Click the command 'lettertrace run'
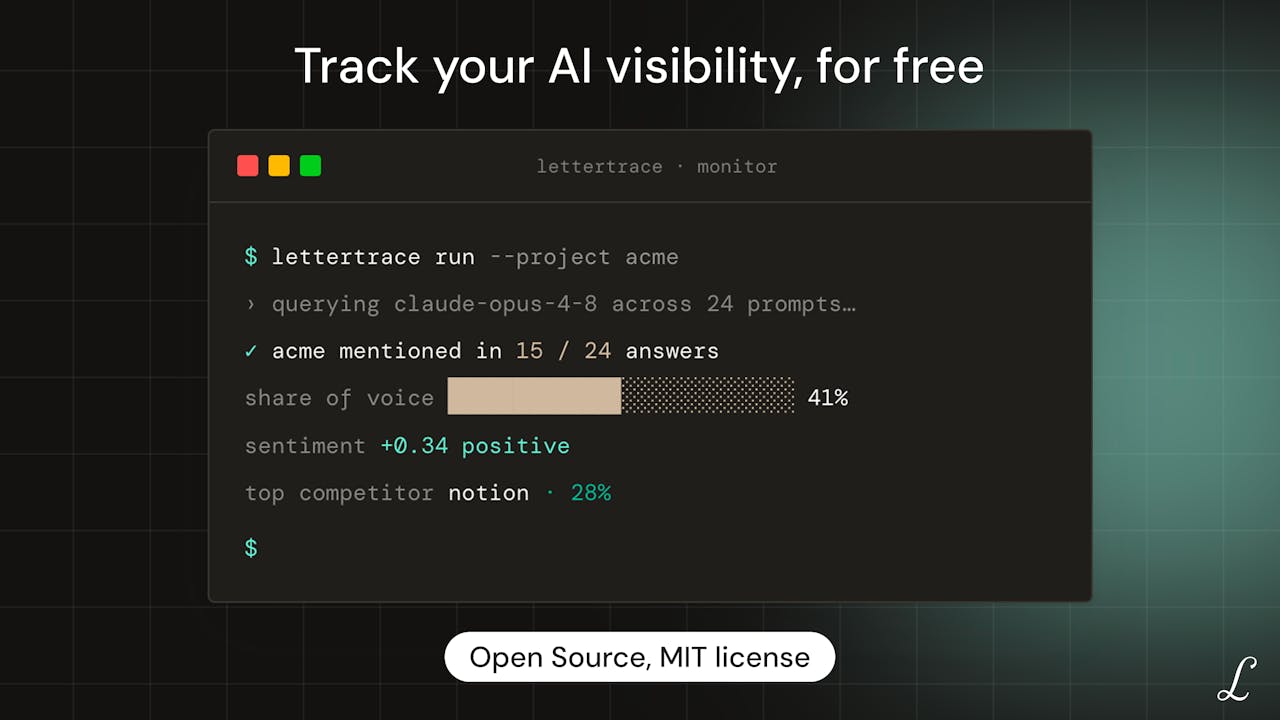This screenshot has height=720, width=1280. (x=373, y=257)
